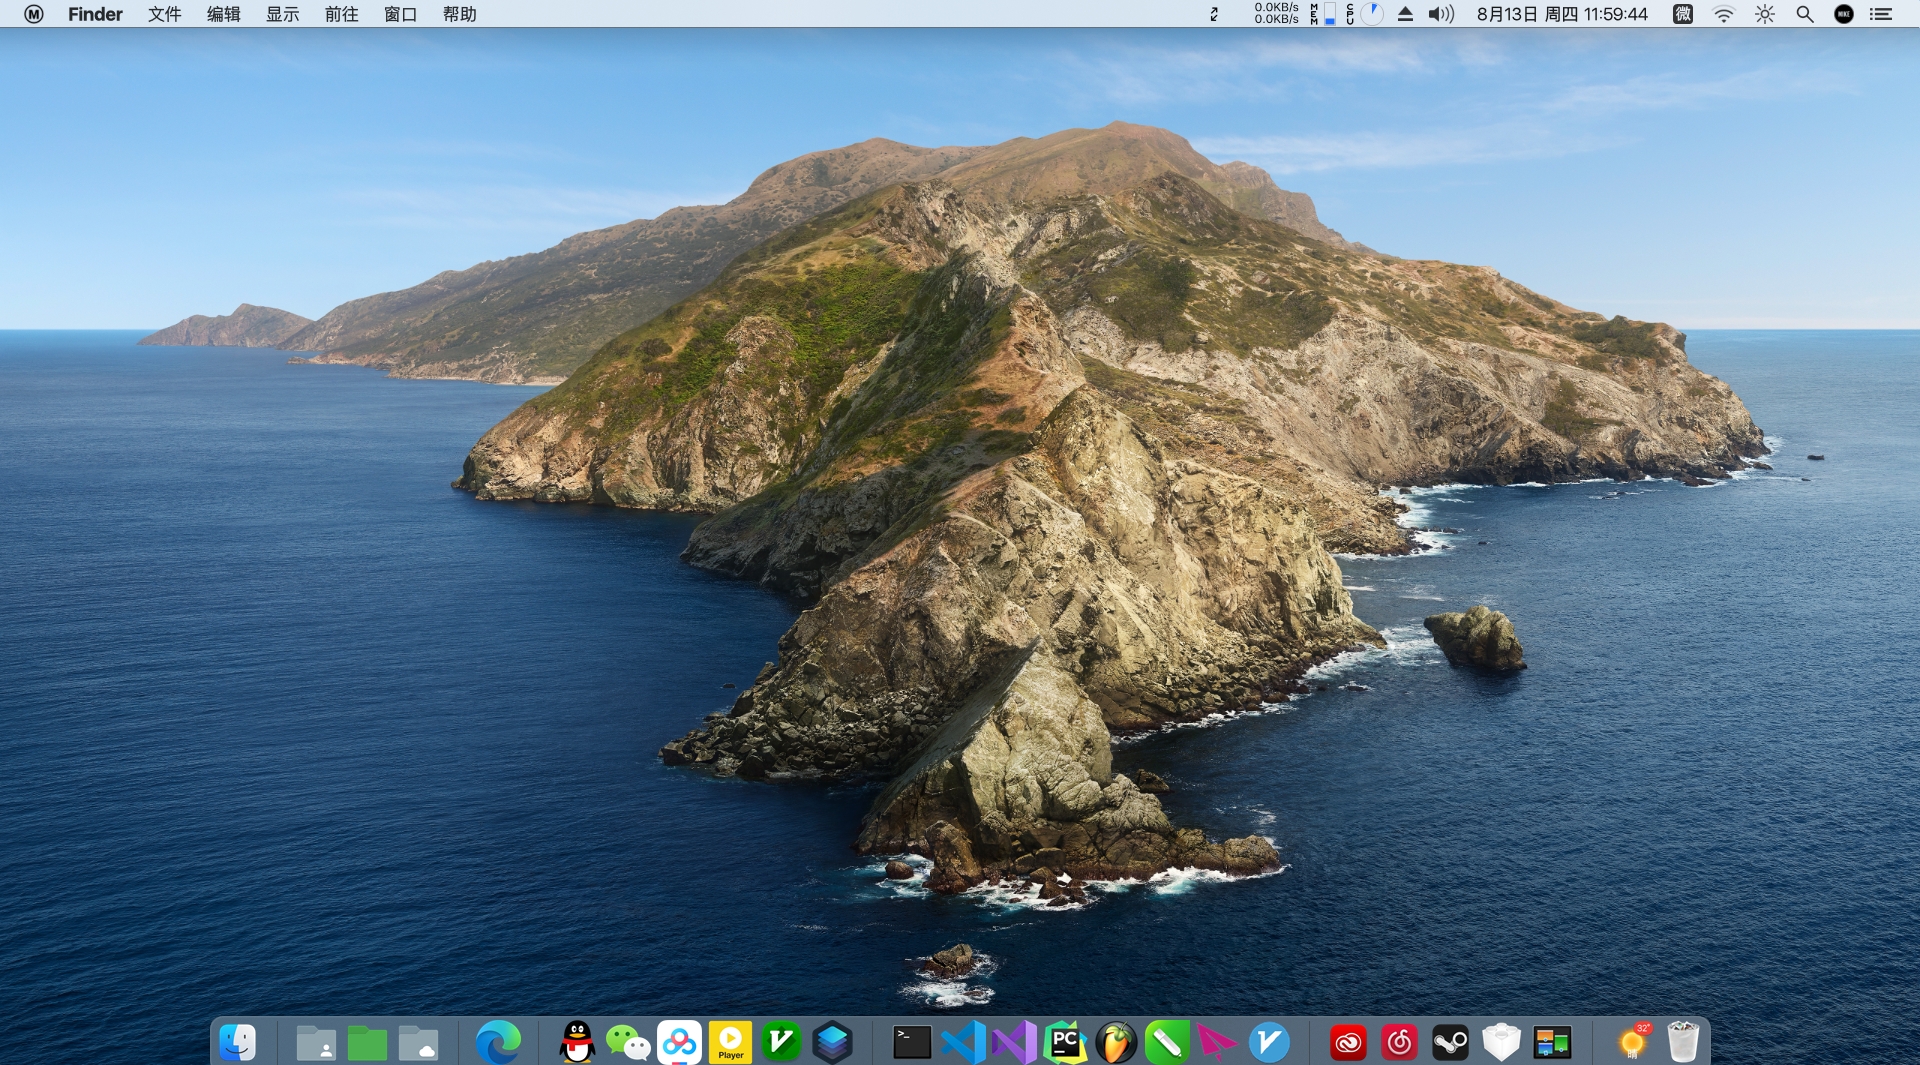Open the 前往 menu

point(342,14)
